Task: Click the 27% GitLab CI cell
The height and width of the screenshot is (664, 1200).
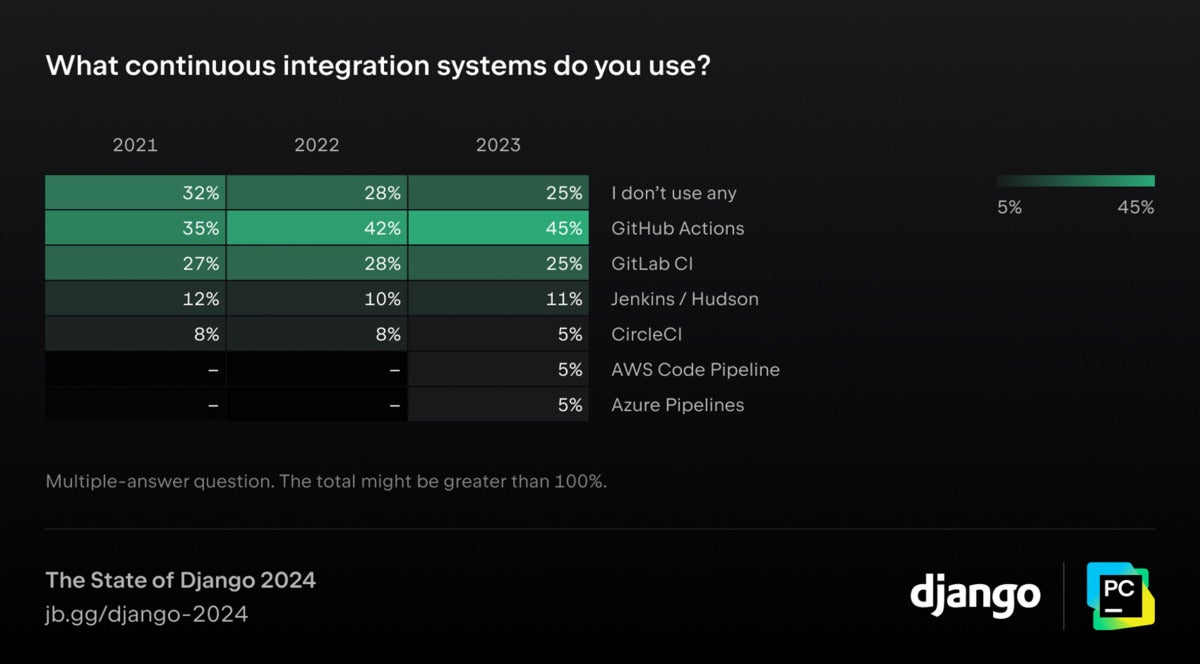Action: pos(135,264)
